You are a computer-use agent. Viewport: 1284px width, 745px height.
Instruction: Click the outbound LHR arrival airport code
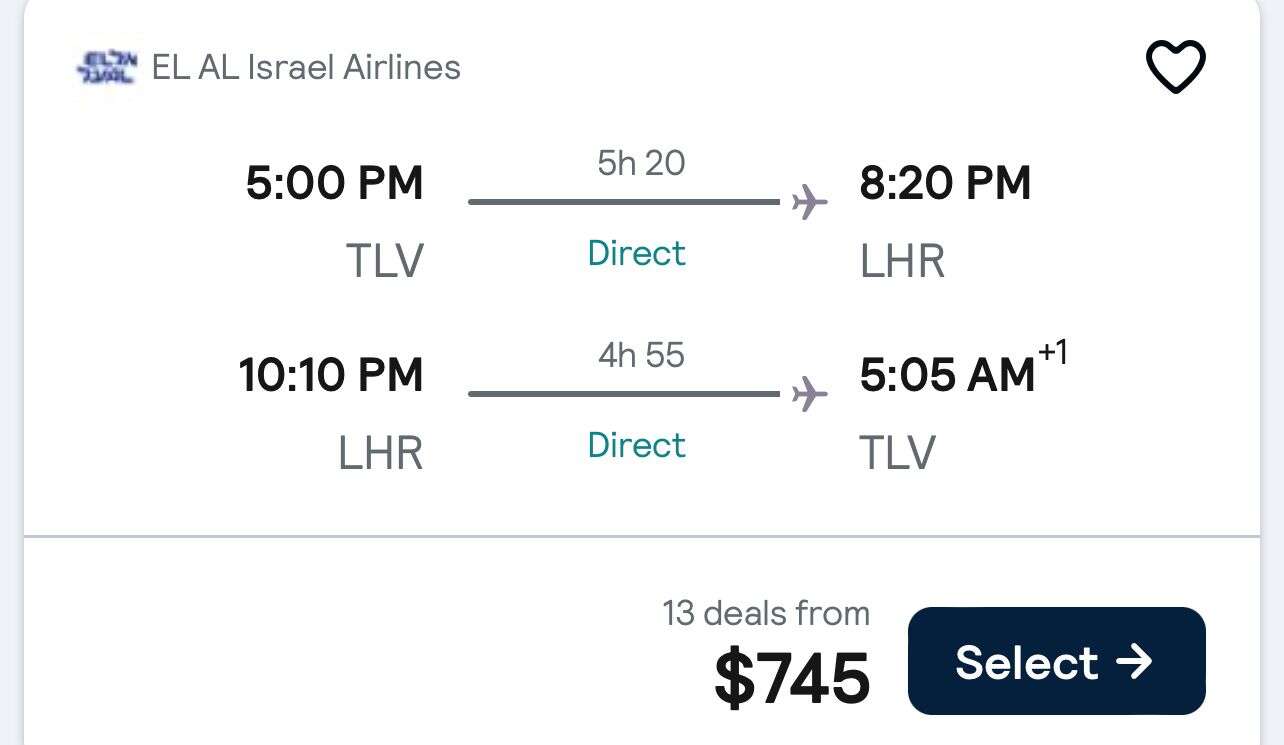click(x=902, y=261)
